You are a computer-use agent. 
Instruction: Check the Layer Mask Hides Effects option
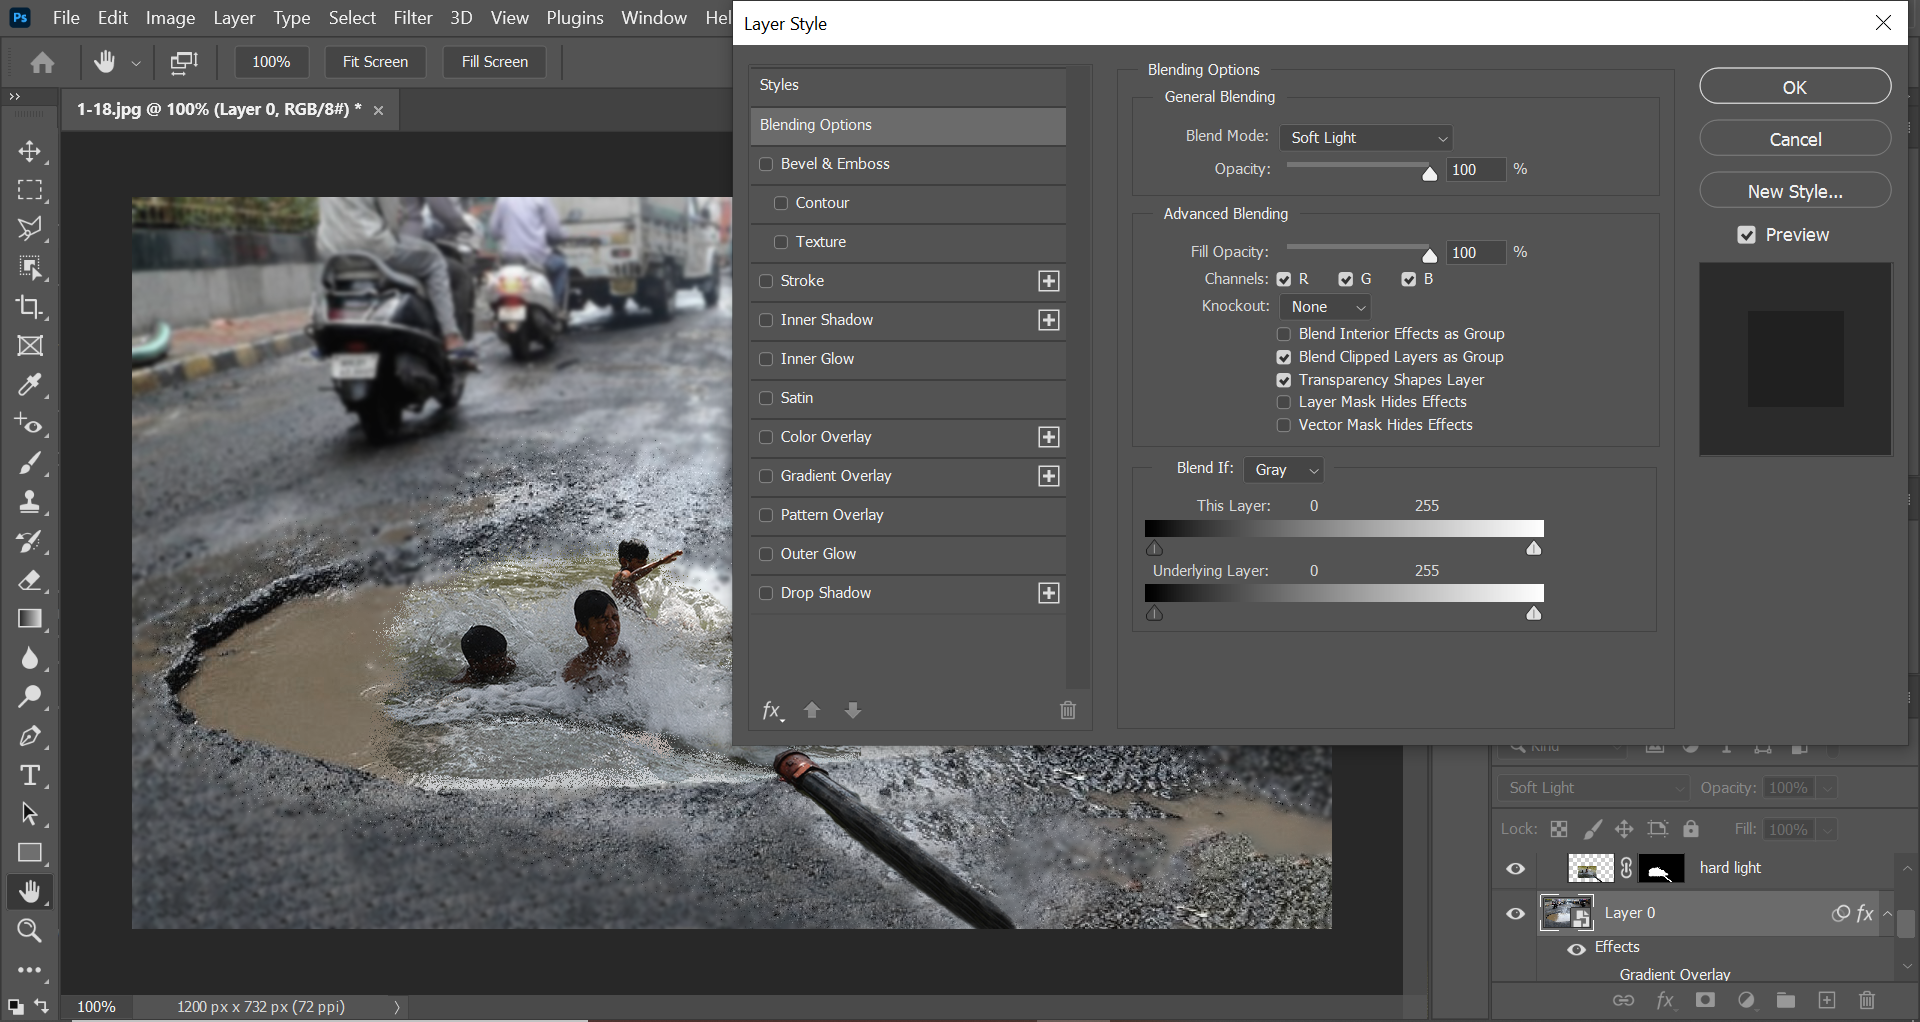(x=1283, y=401)
